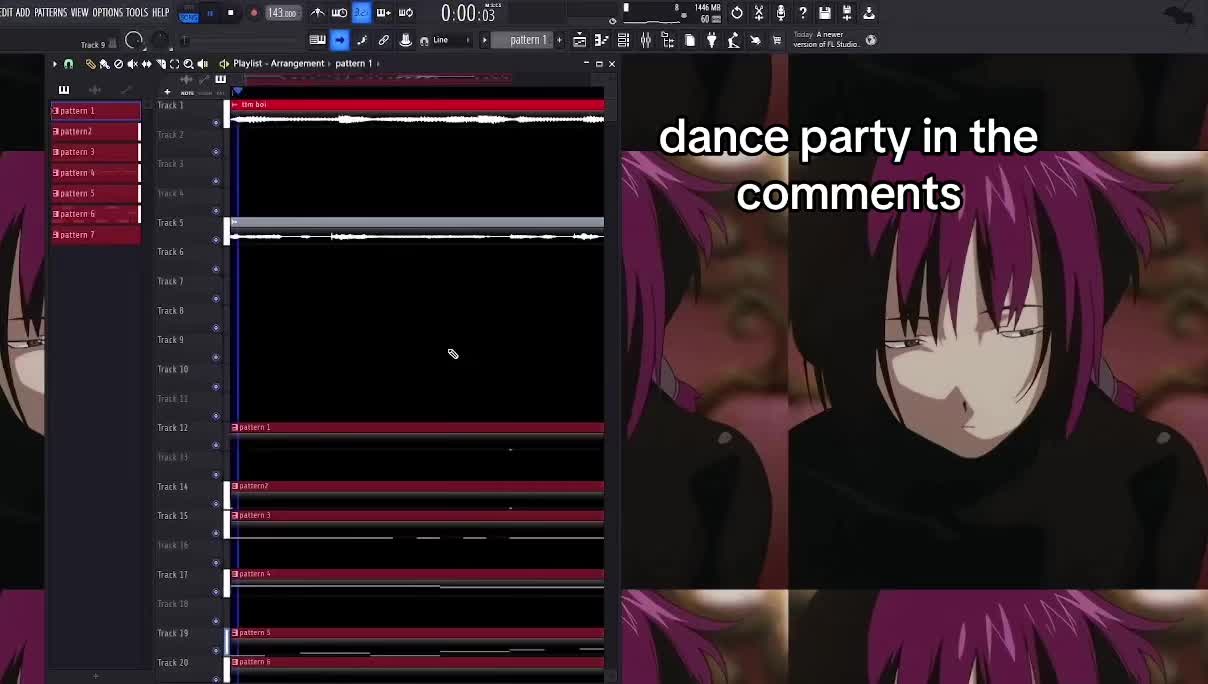Viewport: 1208px width, 684px height.
Task: Open the one-click audio recording microphone icon
Action: point(781,13)
